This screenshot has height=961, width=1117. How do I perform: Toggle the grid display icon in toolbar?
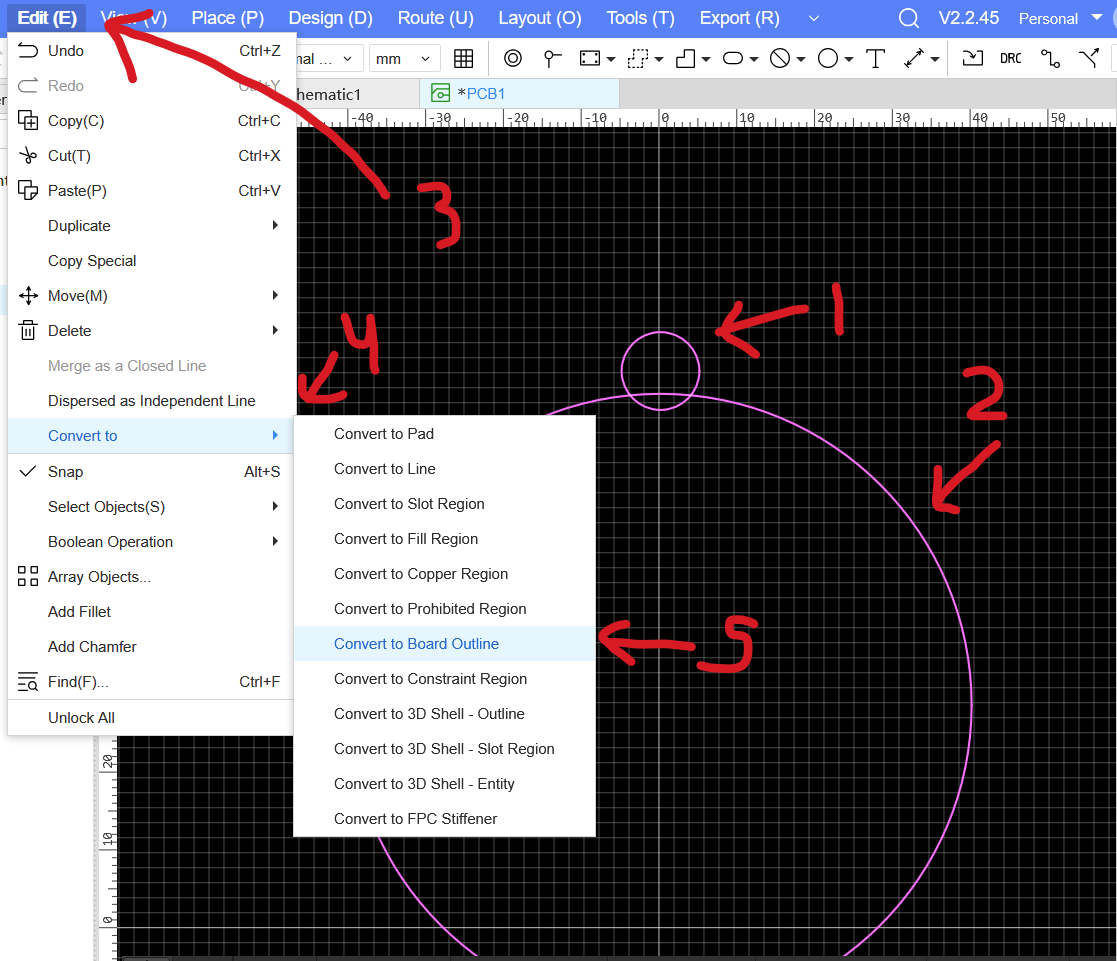463,59
